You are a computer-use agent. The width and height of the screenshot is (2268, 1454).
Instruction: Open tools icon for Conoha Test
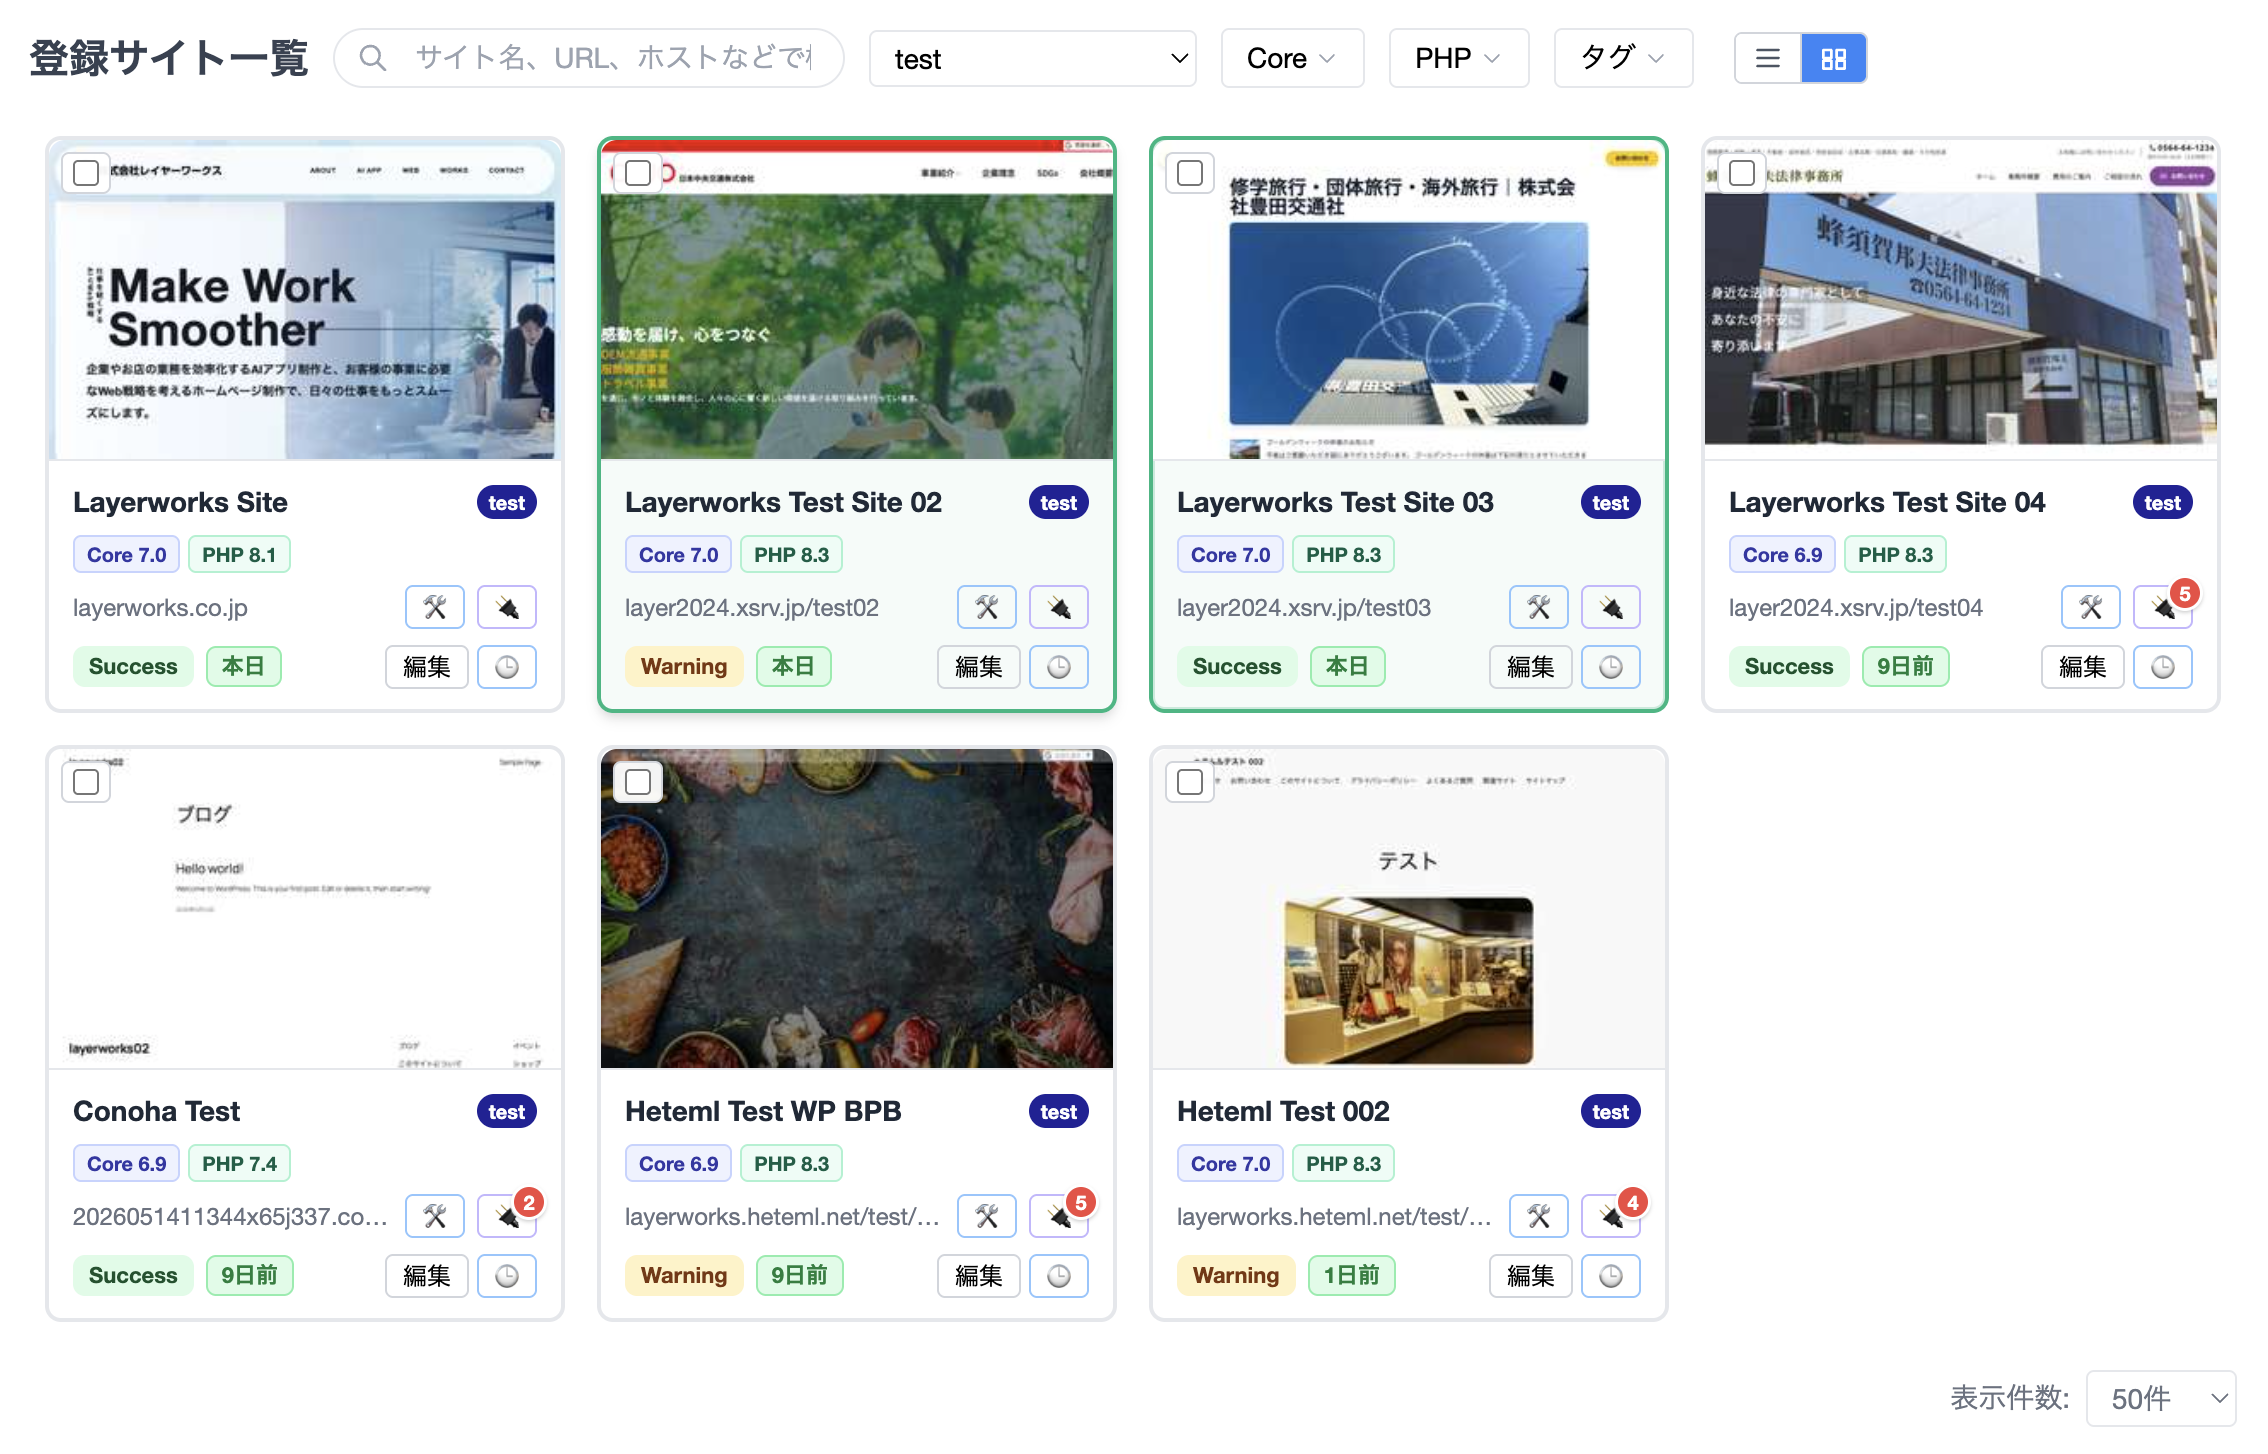click(x=435, y=1216)
